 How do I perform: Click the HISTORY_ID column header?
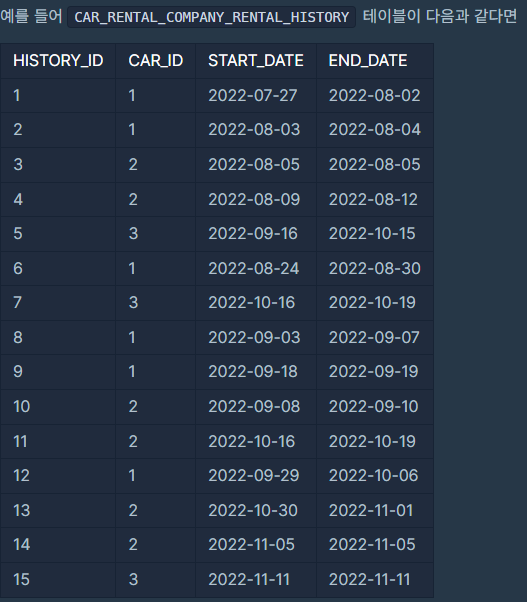pos(58,61)
